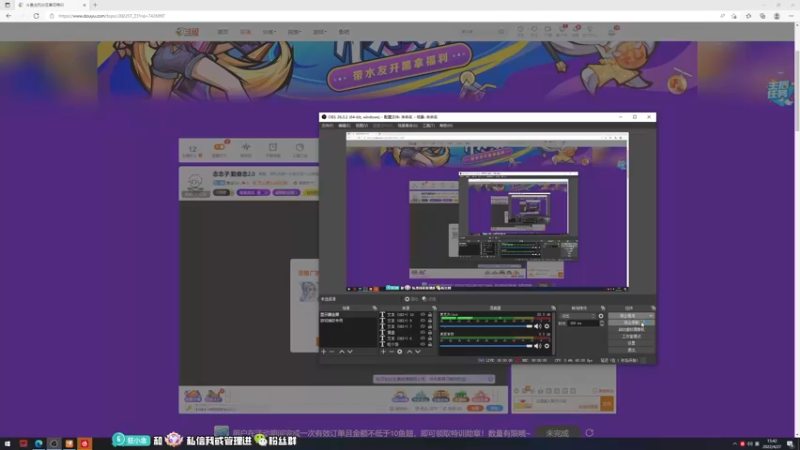Click the browser page vertical scrollbar
The width and height of the screenshot is (800, 450).
pos(797,230)
